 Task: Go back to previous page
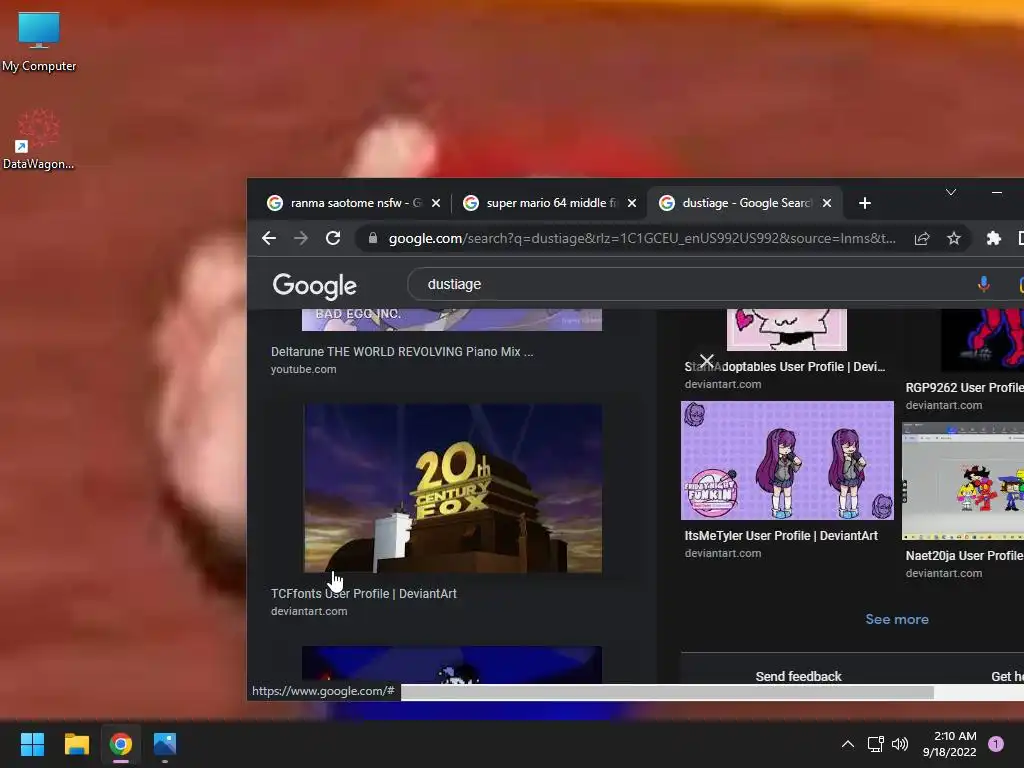click(268, 238)
